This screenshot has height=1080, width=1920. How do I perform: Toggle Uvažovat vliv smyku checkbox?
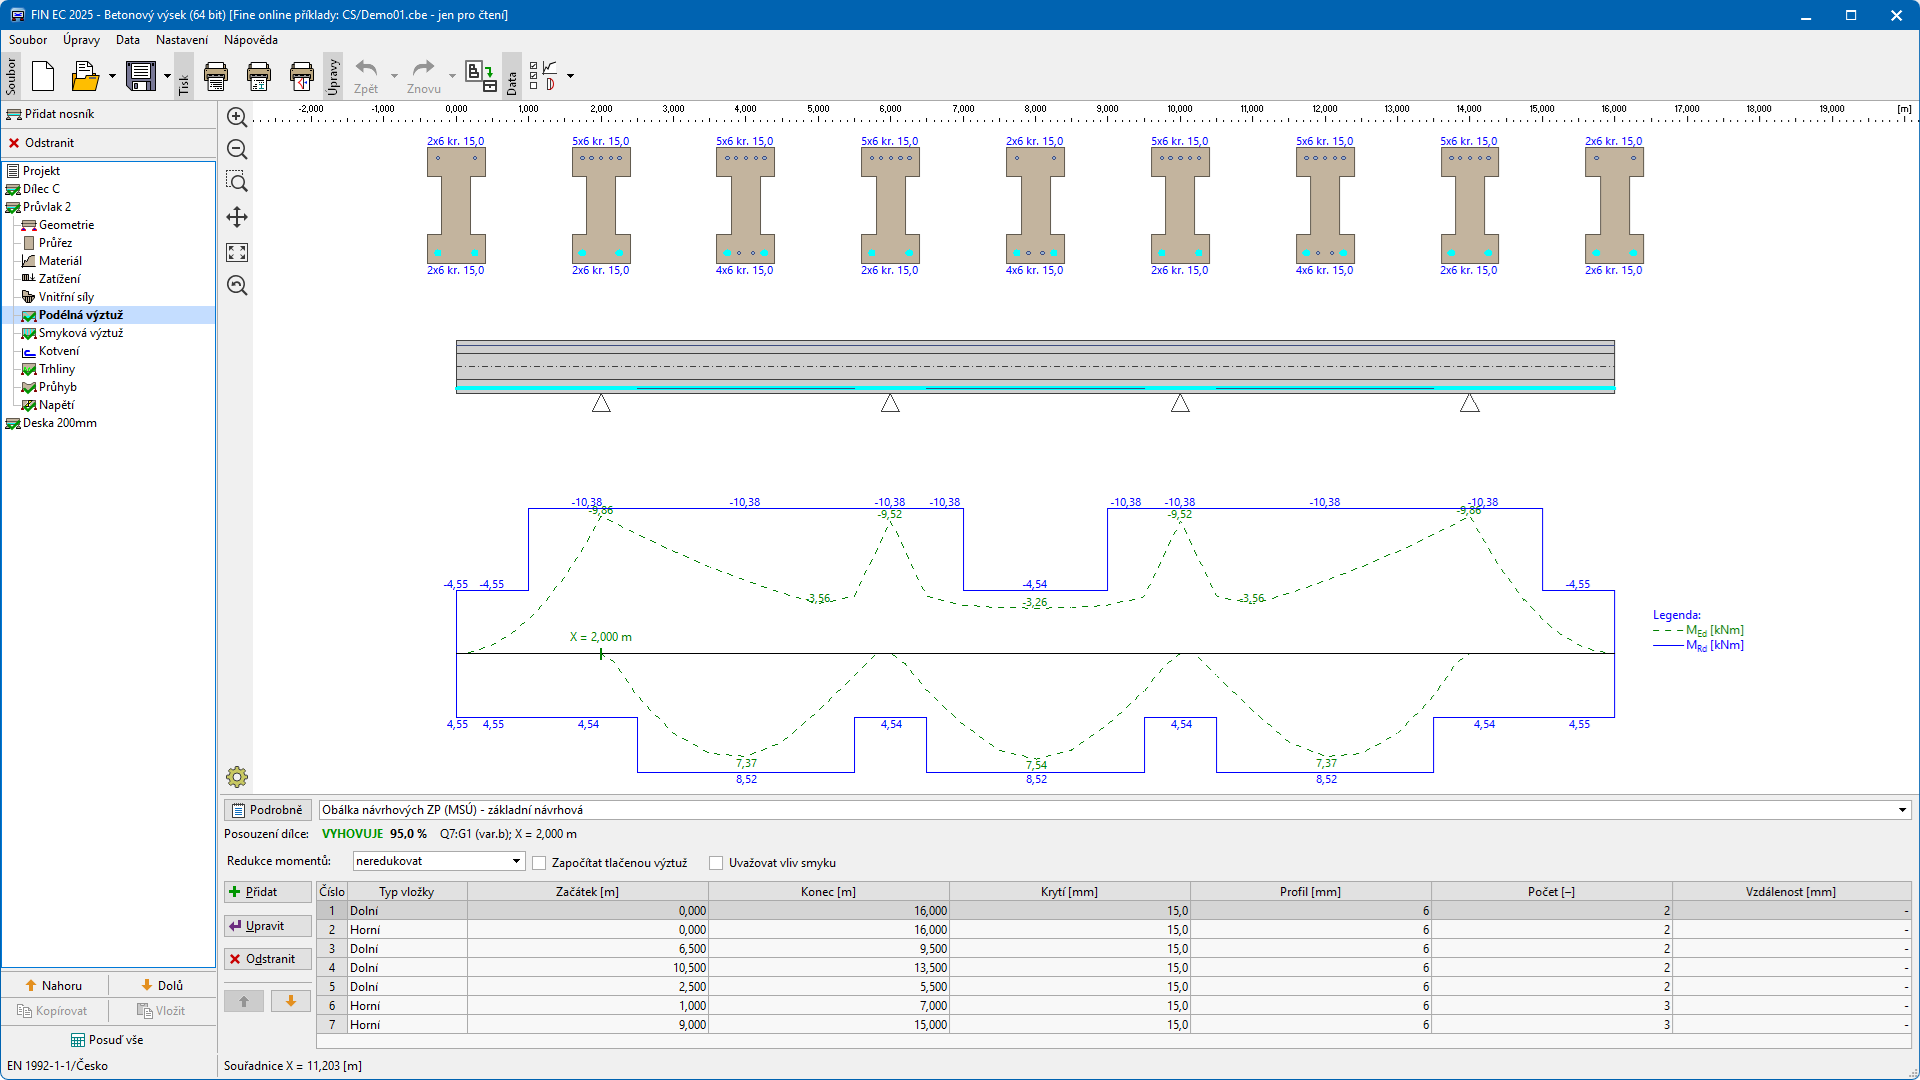716,863
